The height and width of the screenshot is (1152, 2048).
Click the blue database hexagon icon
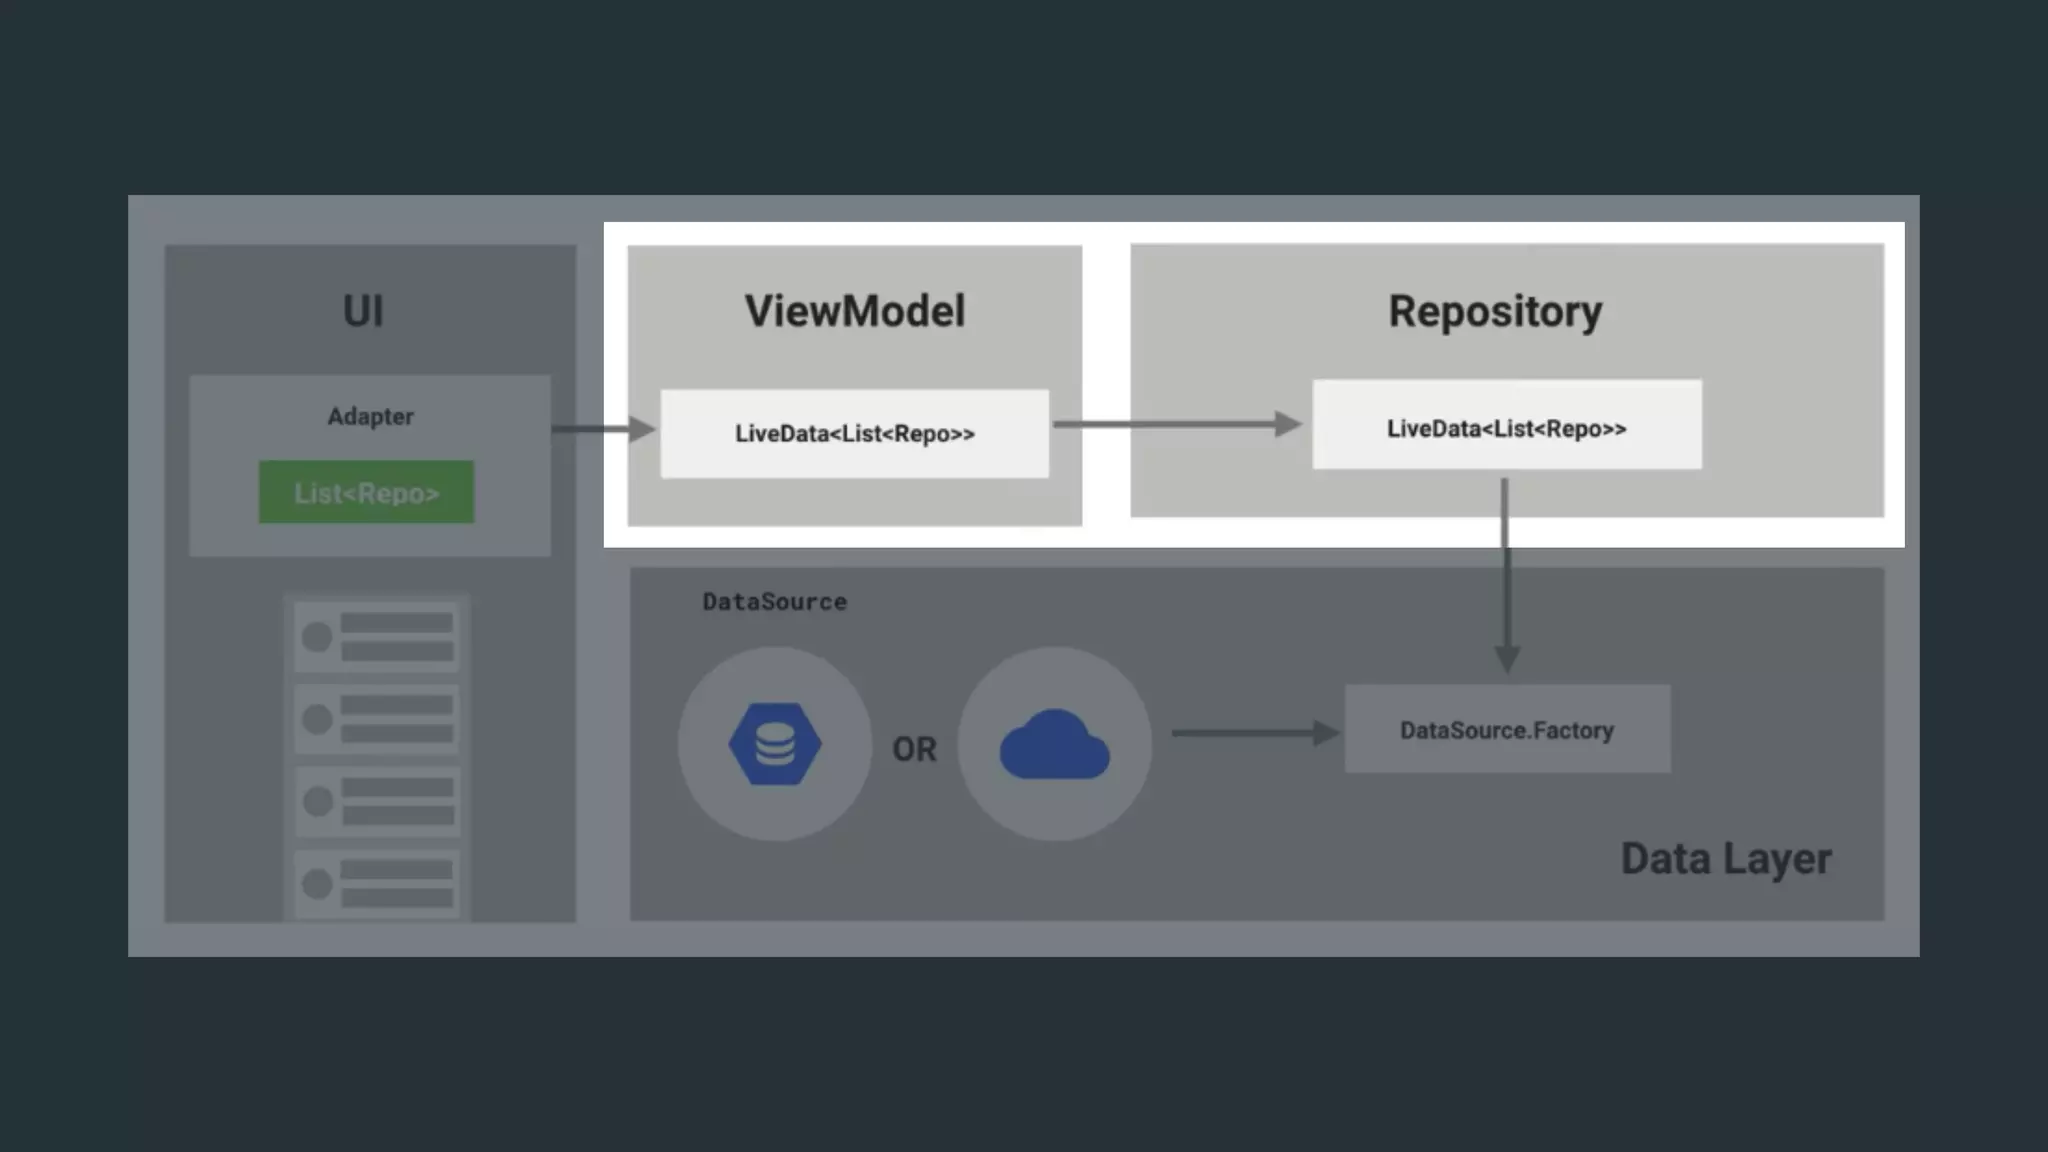coord(775,744)
